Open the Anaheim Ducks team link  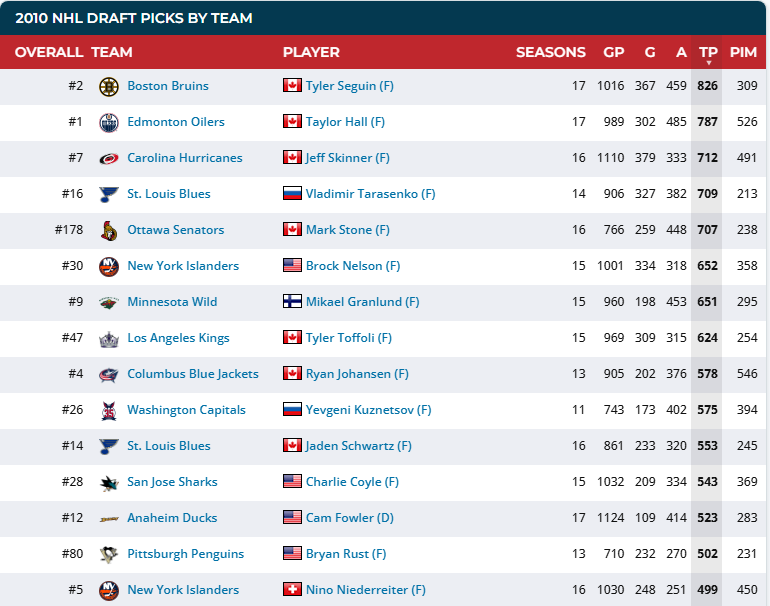pyautogui.click(x=172, y=518)
